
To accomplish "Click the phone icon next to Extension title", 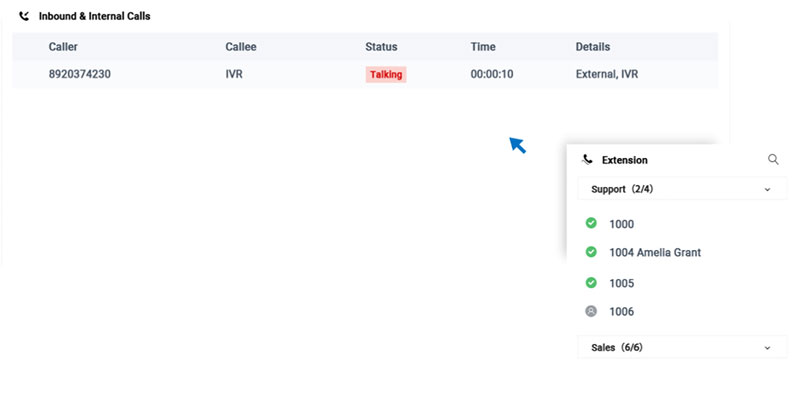I will pyautogui.click(x=587, y=160).
